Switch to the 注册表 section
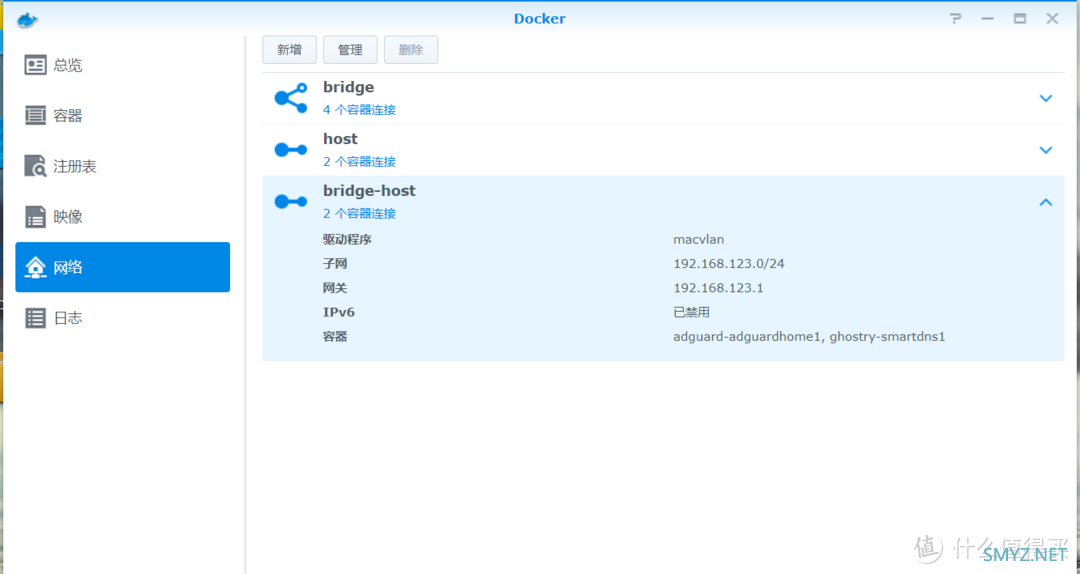Screen dimensions: 1080x574 [123, 166]
